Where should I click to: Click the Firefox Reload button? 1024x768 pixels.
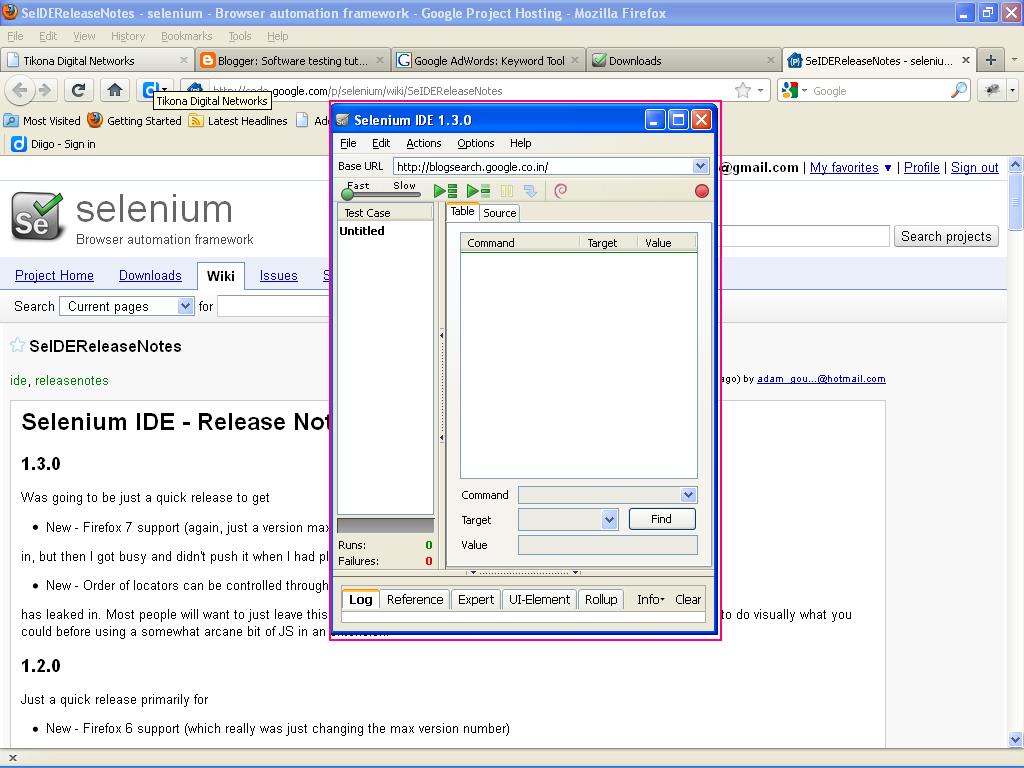[78, 90]
